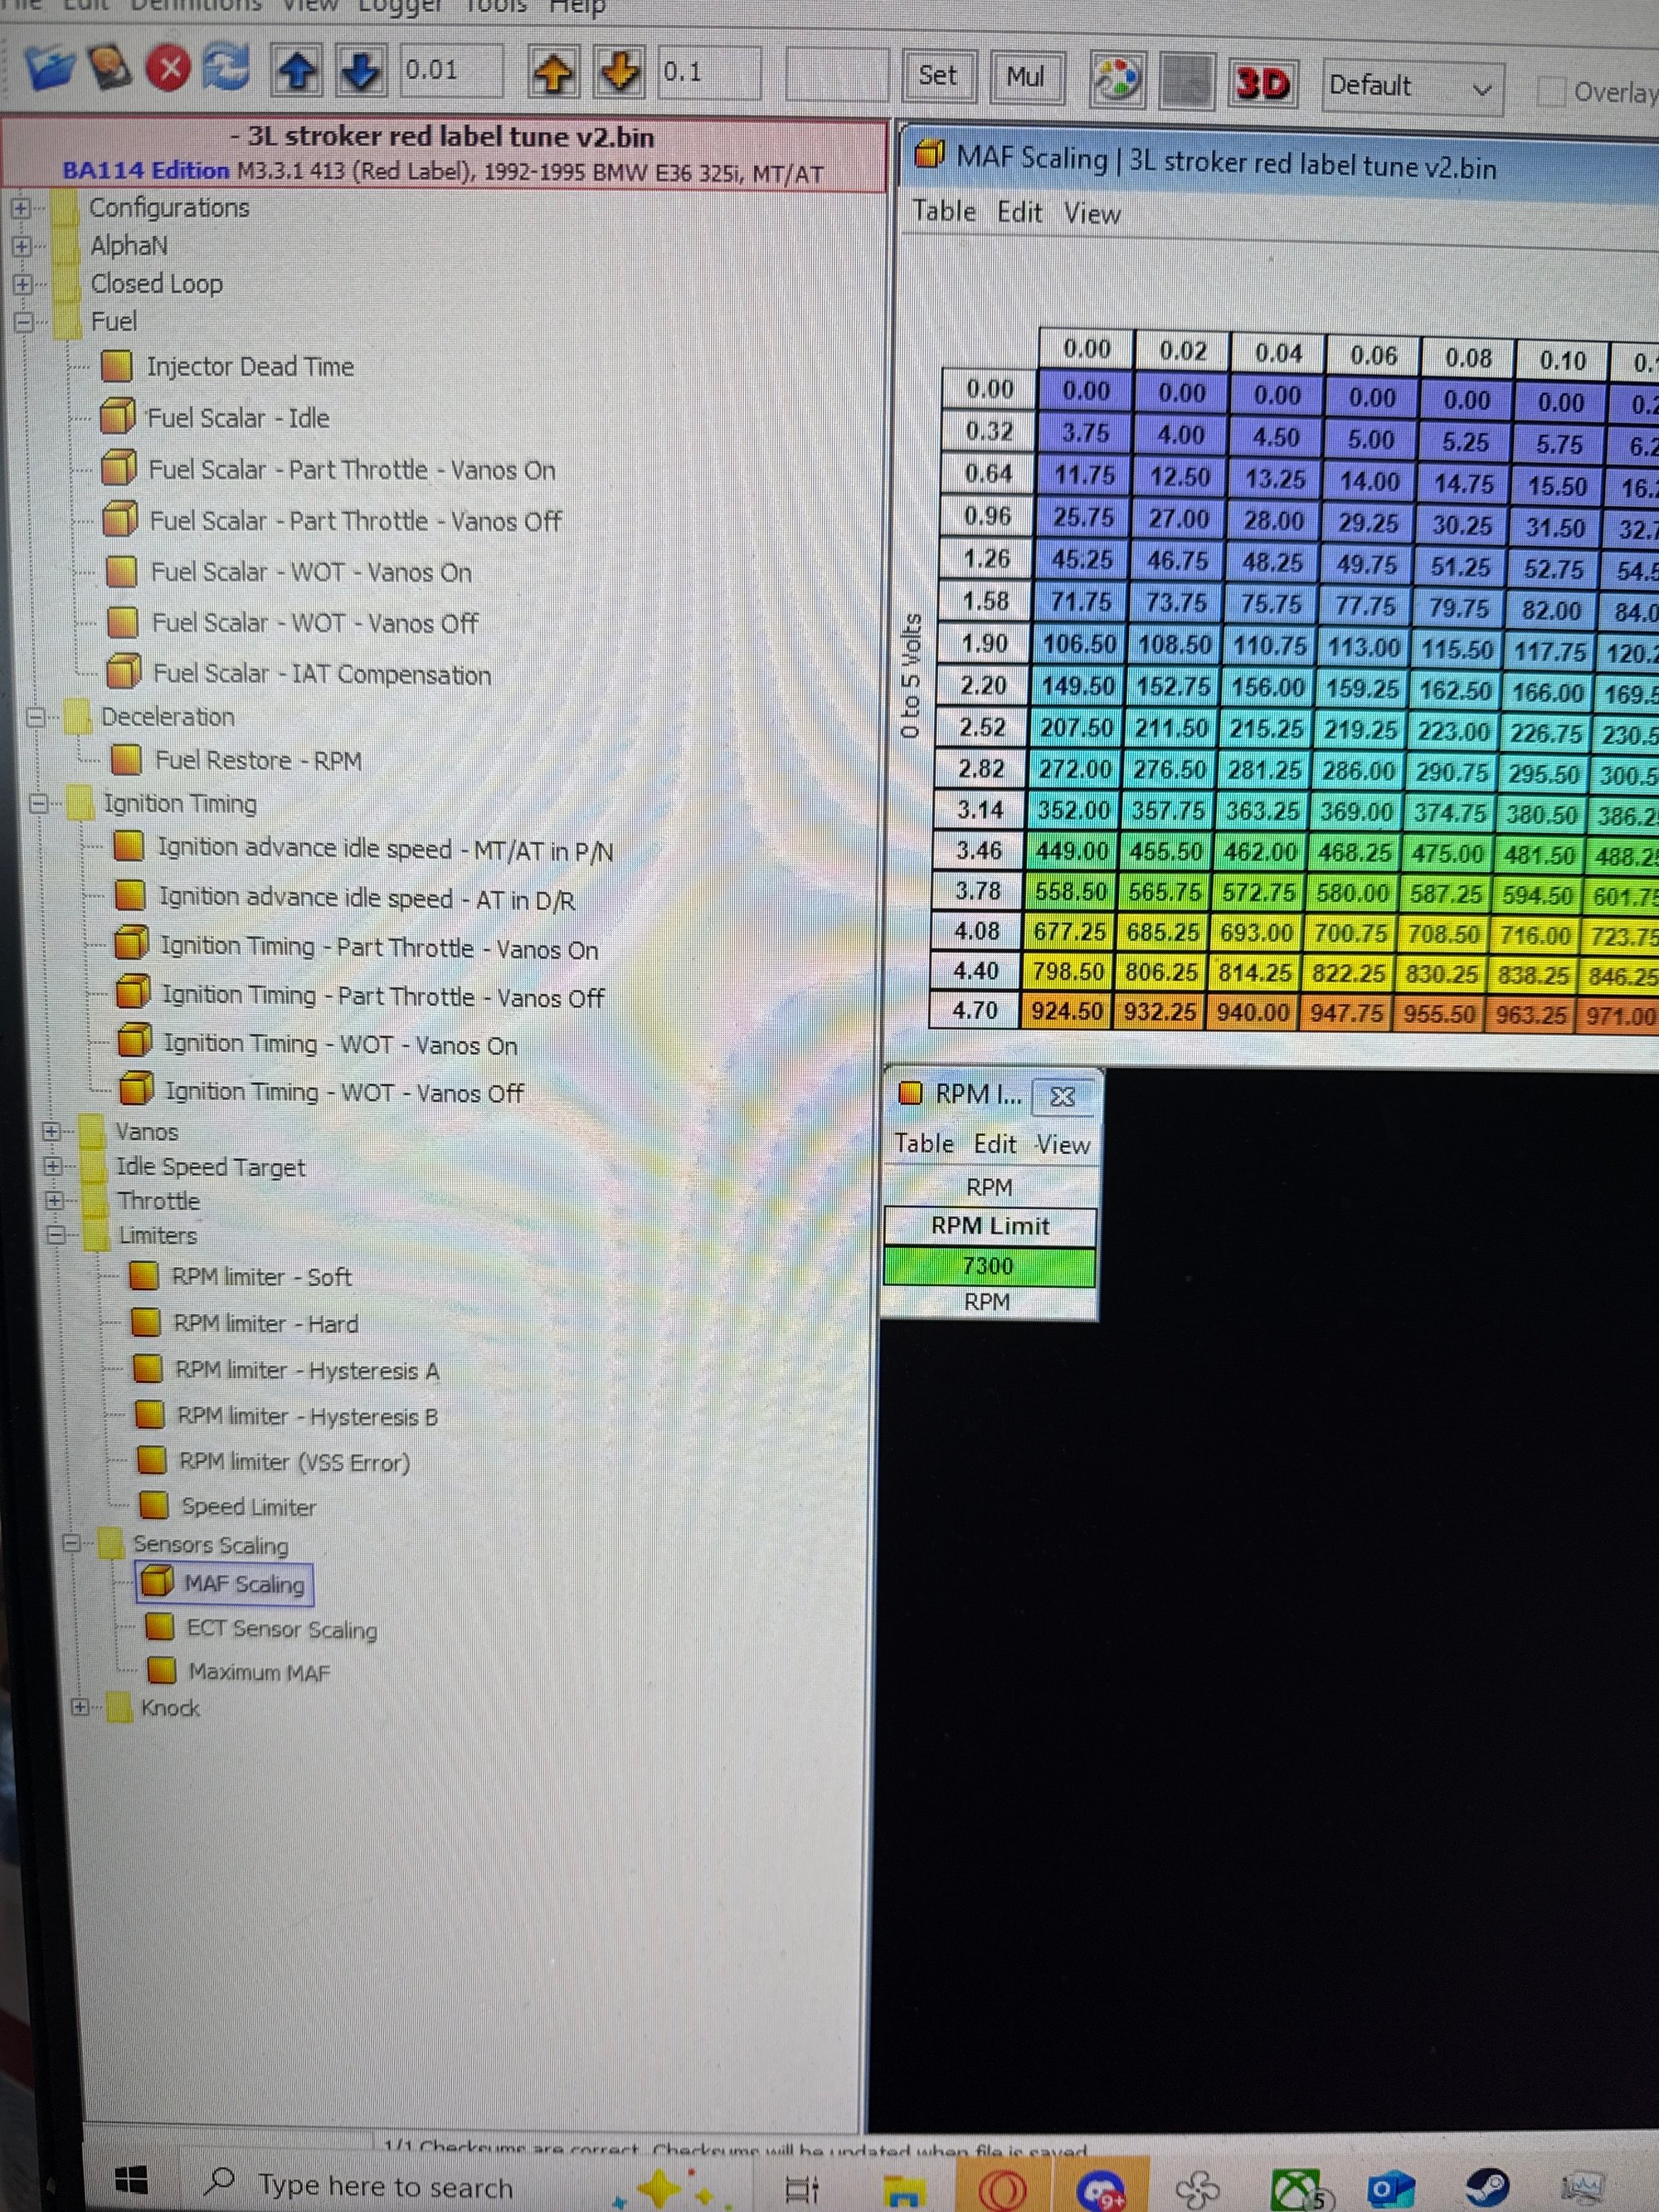The height and width of the screenshot is (2212, 1659).
Task: Open the 3D view button
Action: [1262, 83]
